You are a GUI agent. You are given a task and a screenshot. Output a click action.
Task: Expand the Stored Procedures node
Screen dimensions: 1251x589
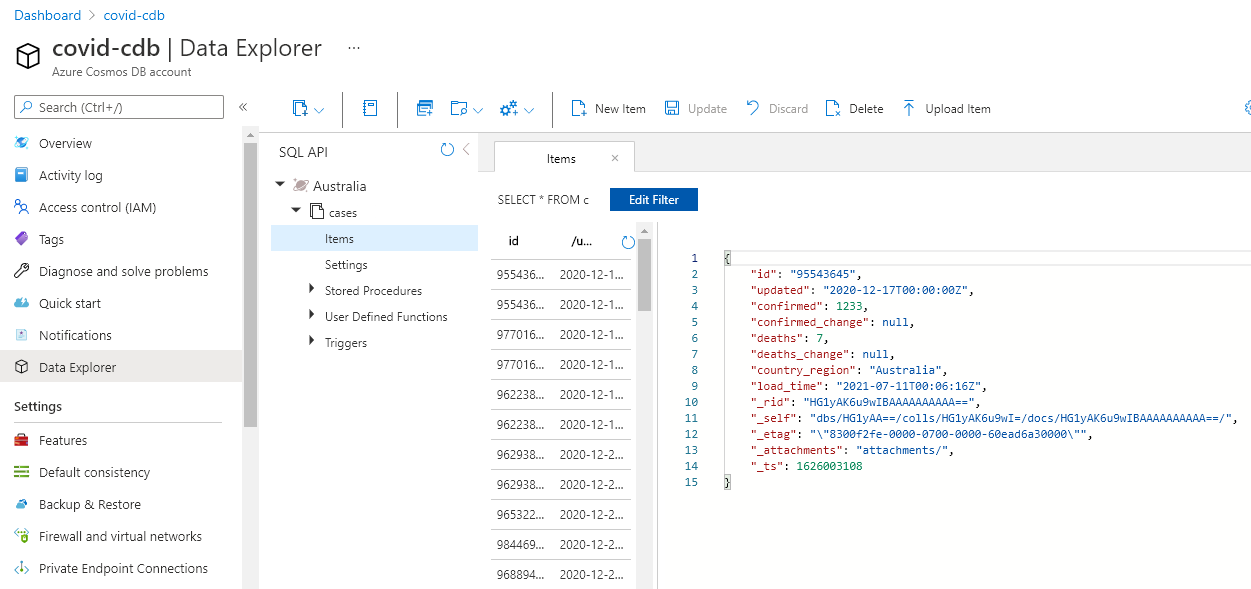pyautogui.click(x=312, y=290)
